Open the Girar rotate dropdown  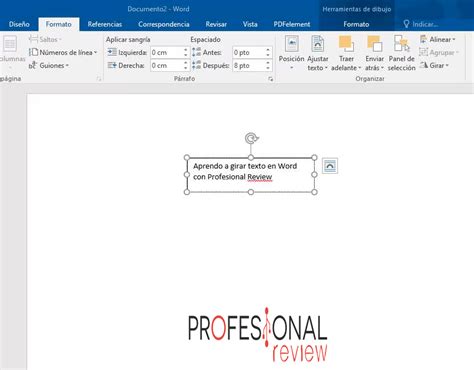[434, 65]
